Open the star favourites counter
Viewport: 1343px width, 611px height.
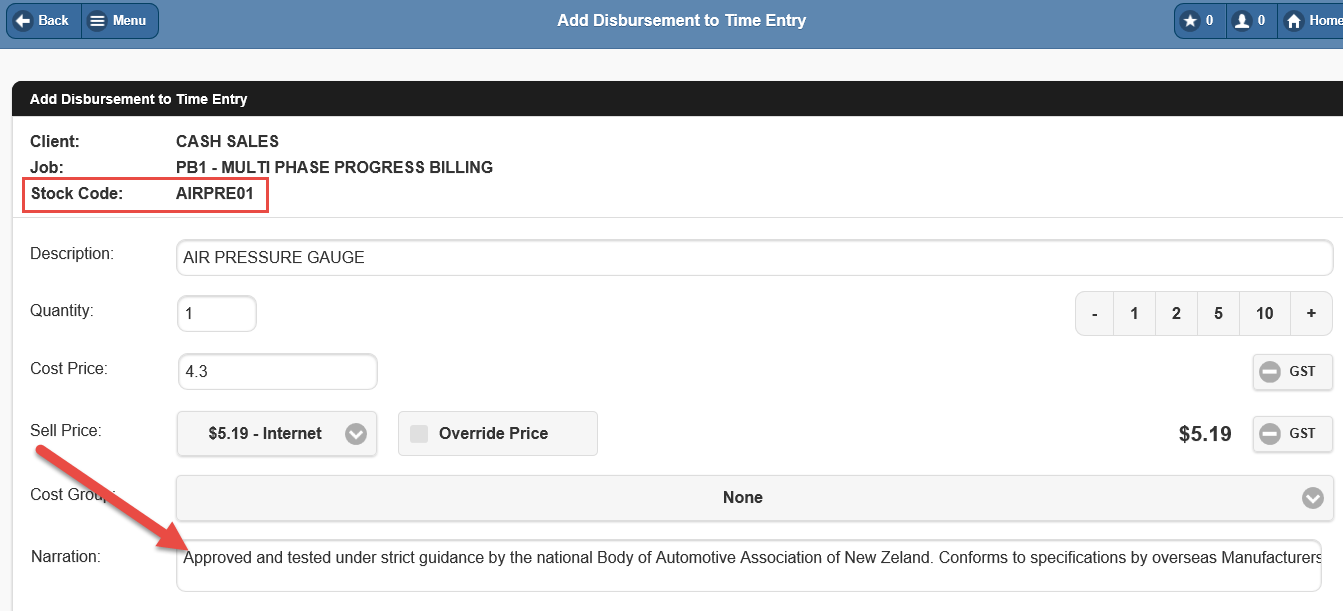1199,21
